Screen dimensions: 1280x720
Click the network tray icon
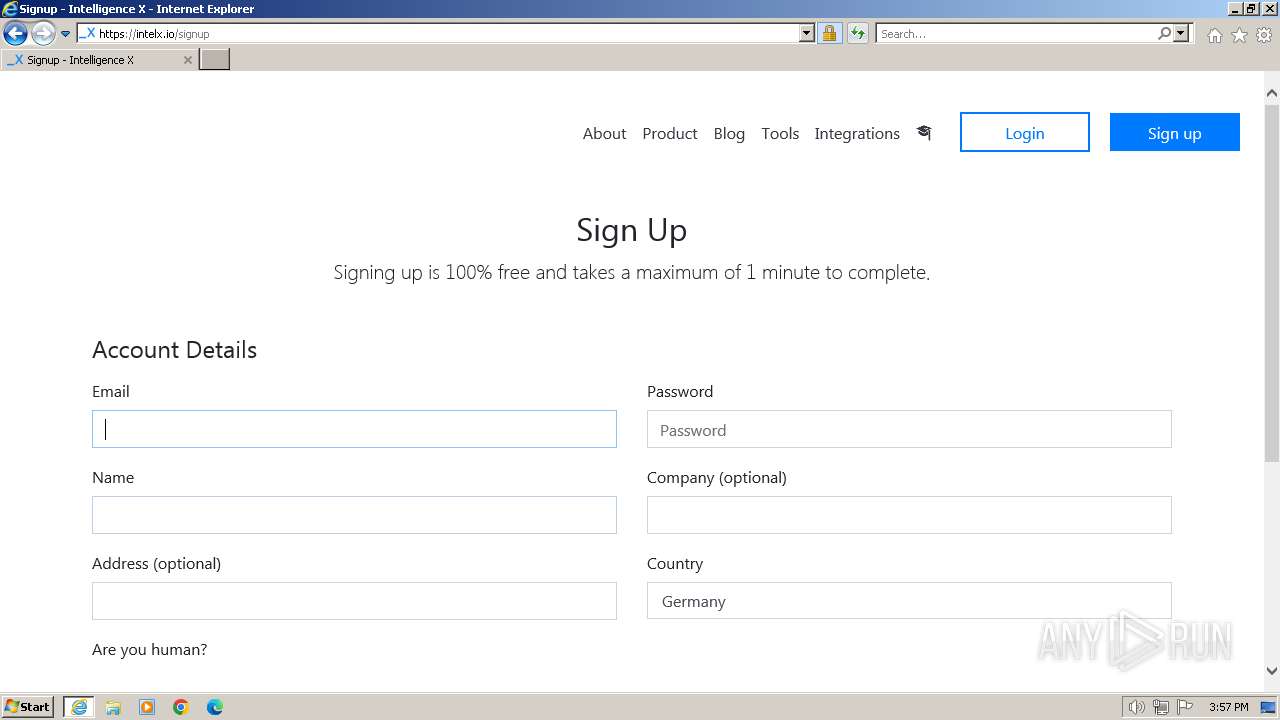pyautogui.click(x=1161, y=707)
